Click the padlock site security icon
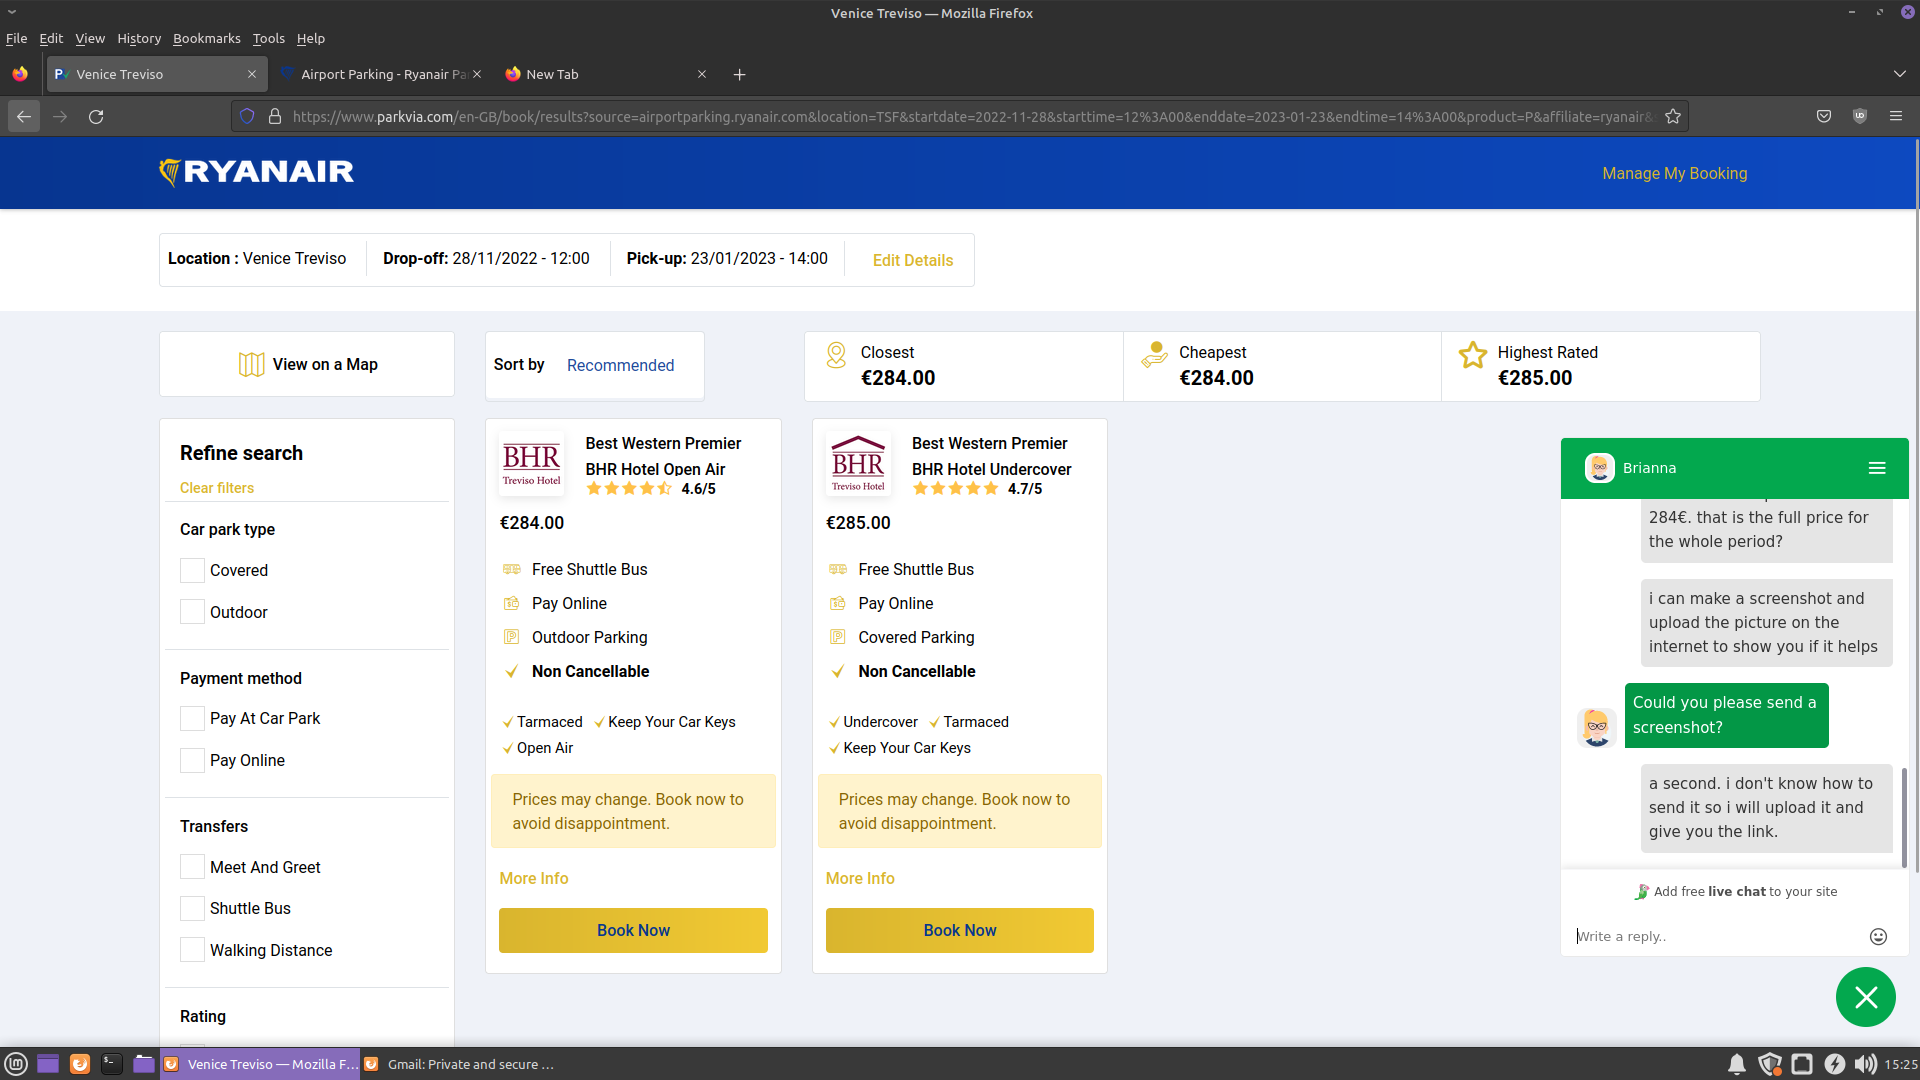The height and width of the screenshot is (1080, 1920). click(x=275, y=117)
